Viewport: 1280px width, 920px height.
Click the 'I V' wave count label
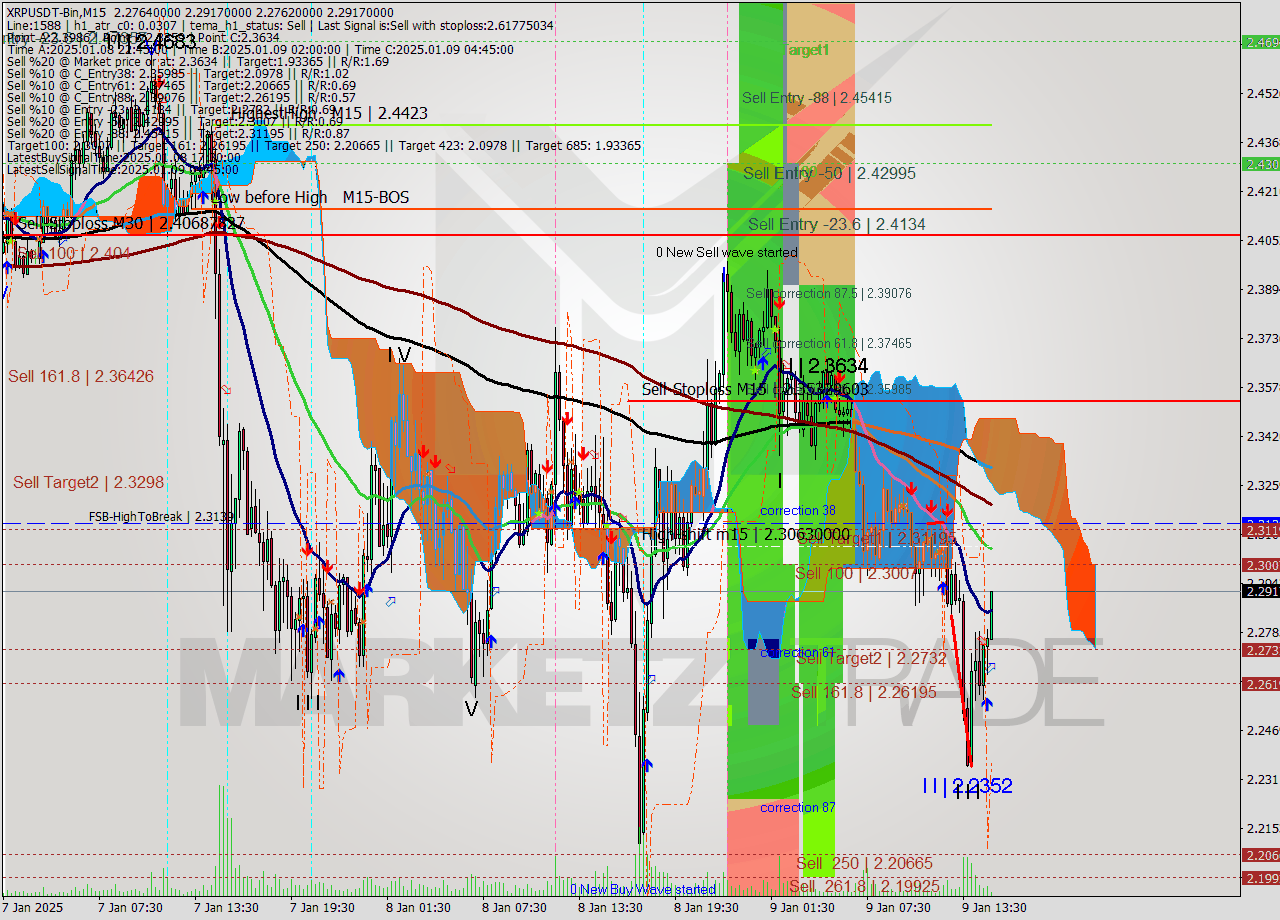pos(399,355)
